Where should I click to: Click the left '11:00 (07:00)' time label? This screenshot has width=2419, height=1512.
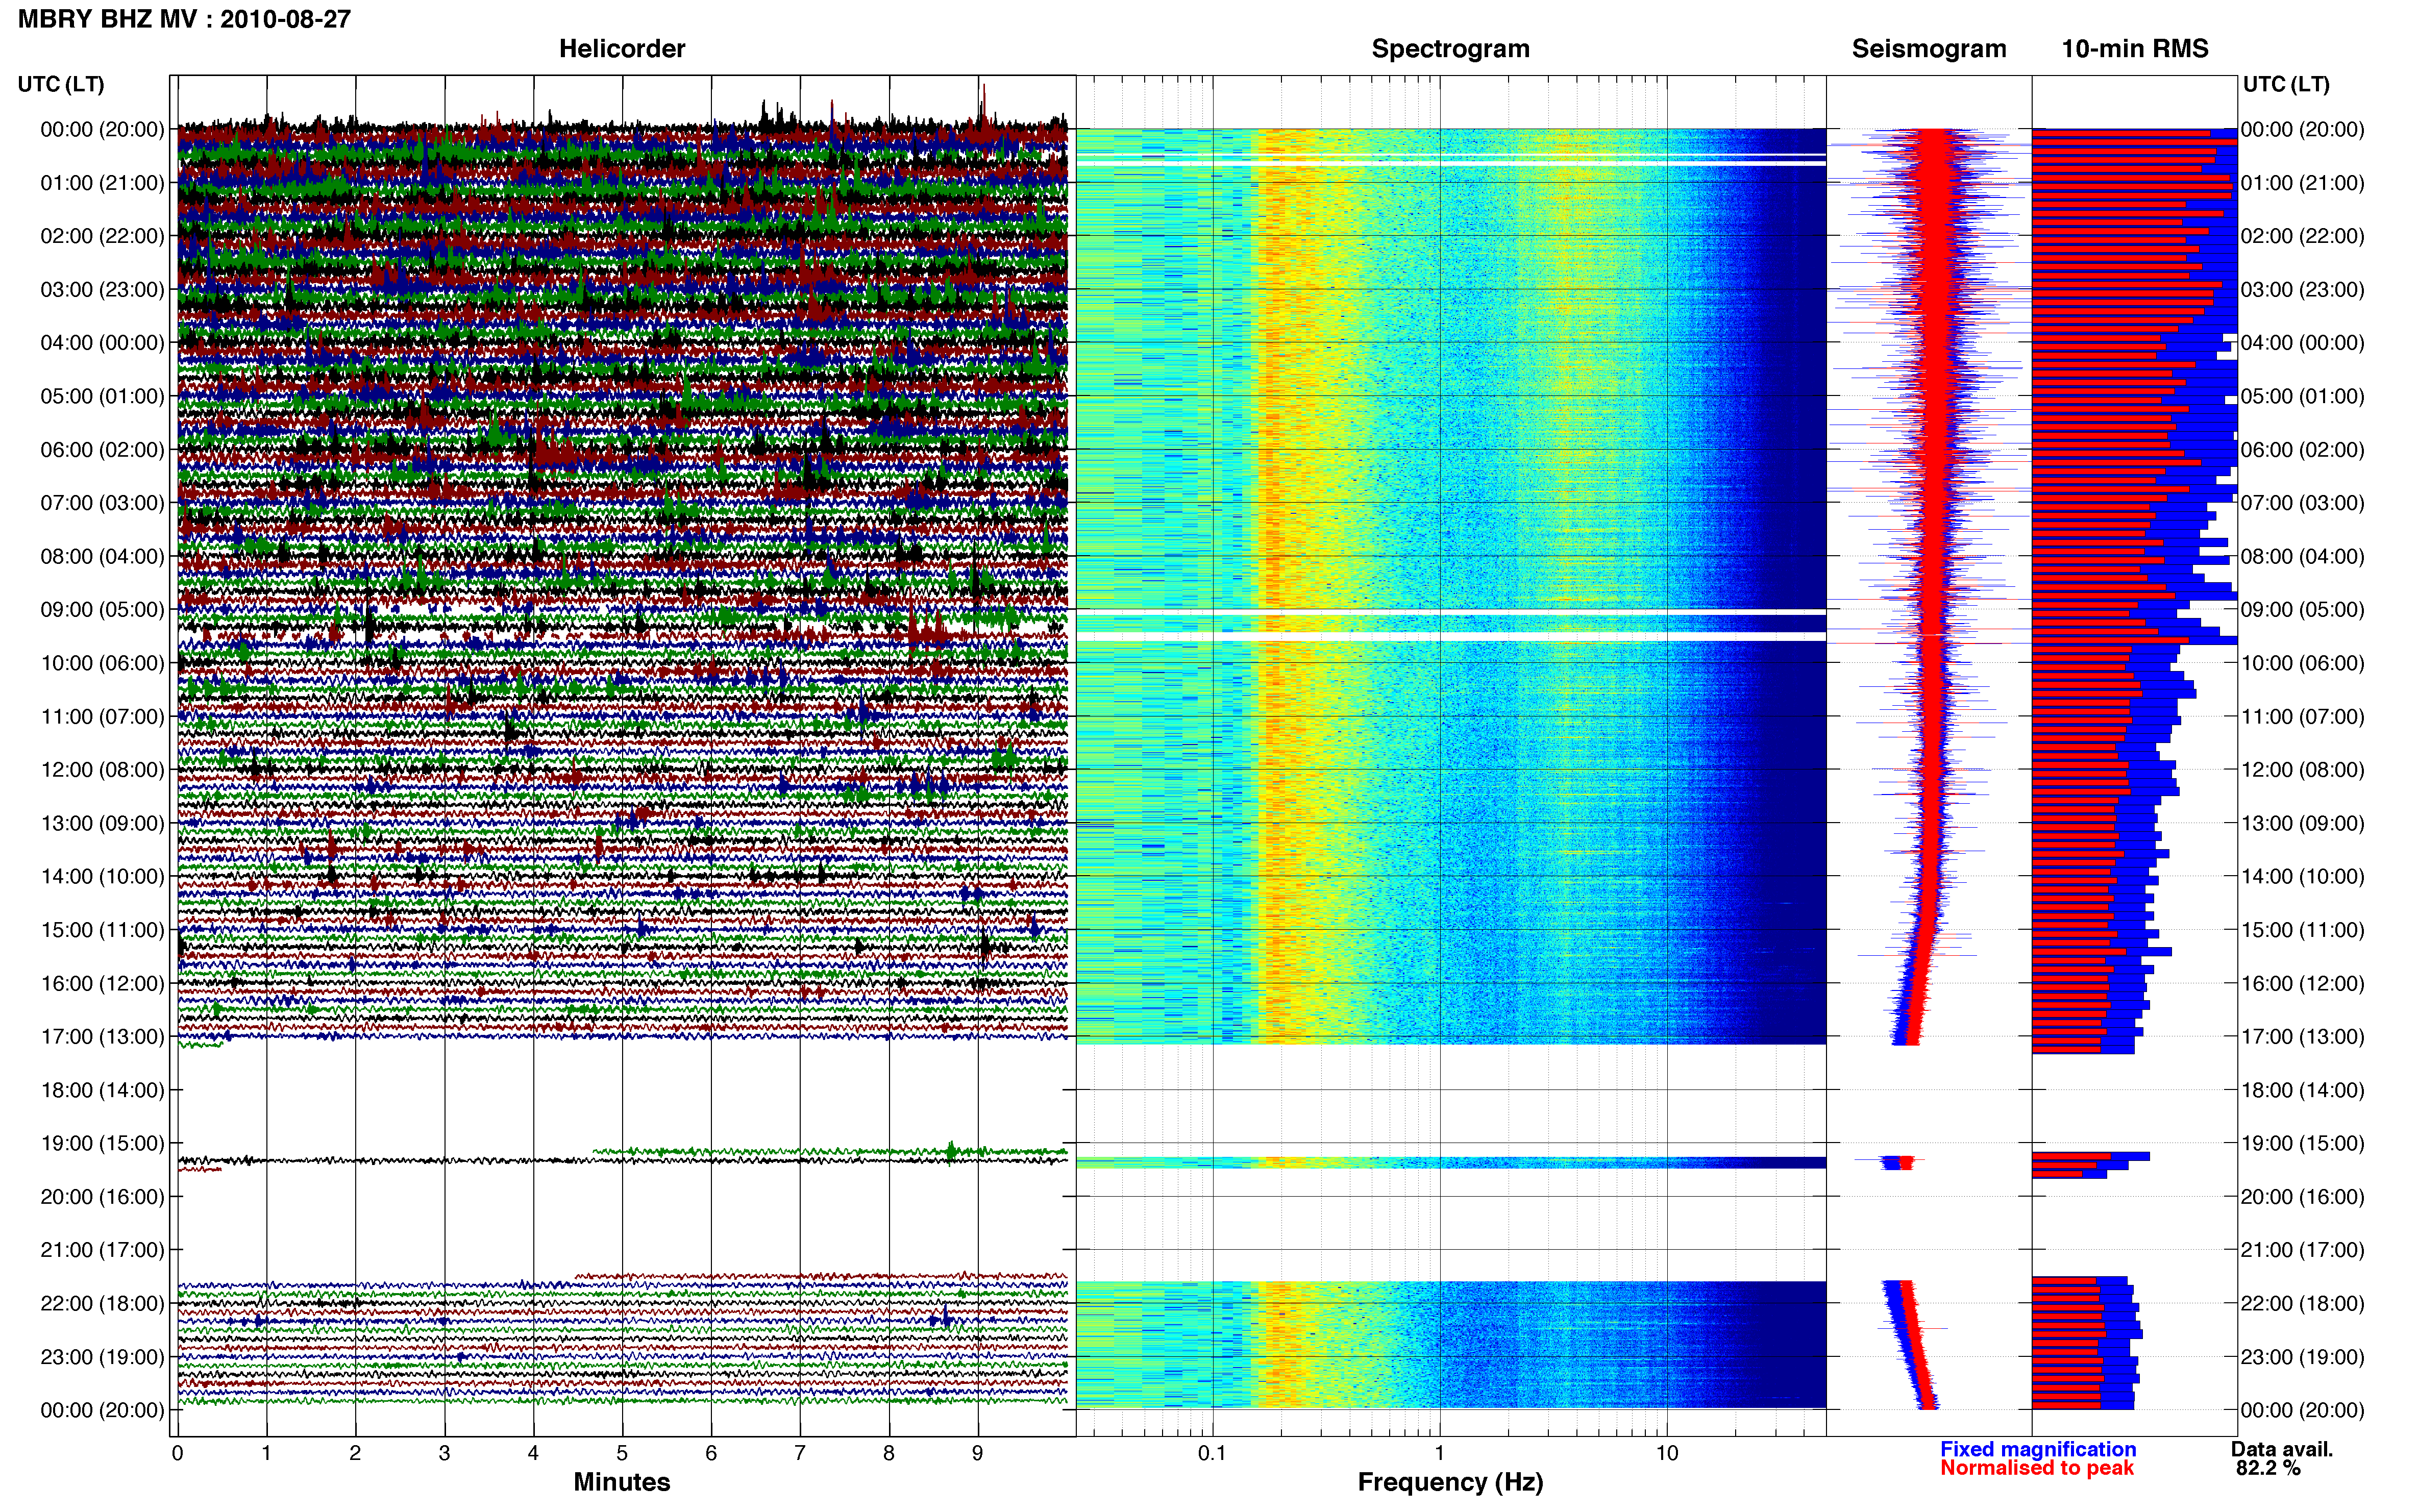102,716
